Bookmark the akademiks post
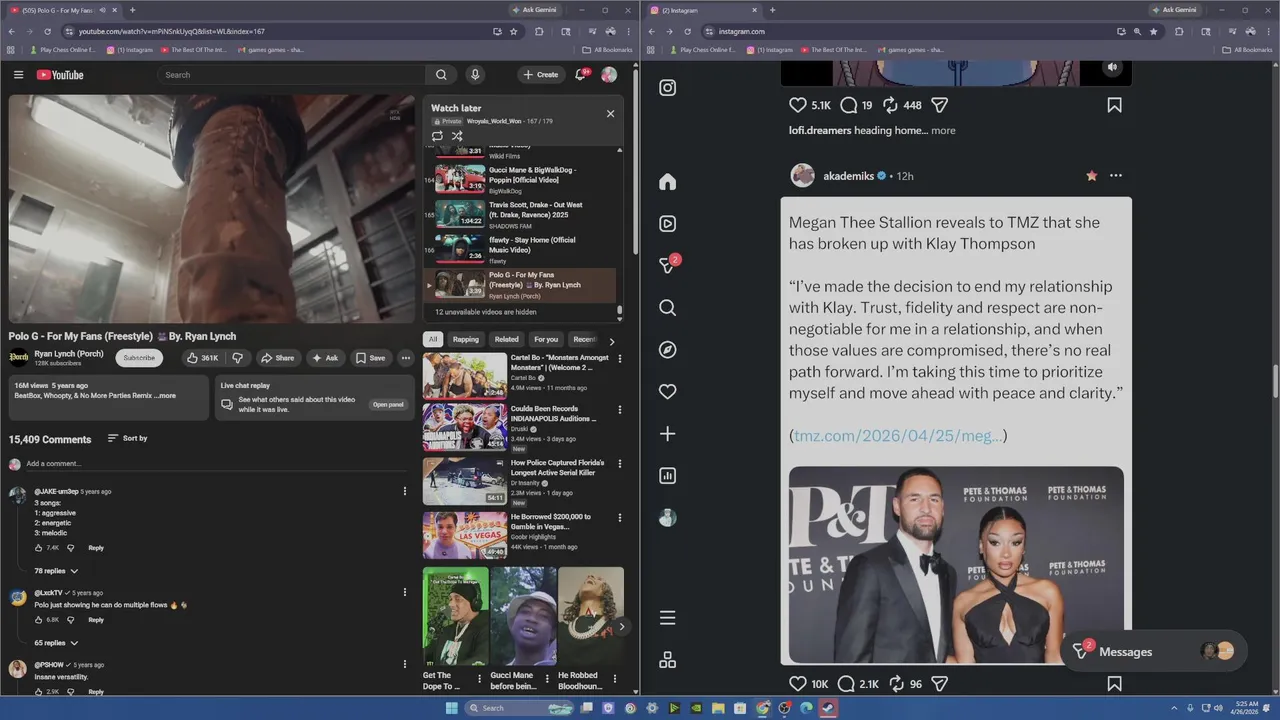Viewport: 1280px width, 720px height. pos(1114,684)
